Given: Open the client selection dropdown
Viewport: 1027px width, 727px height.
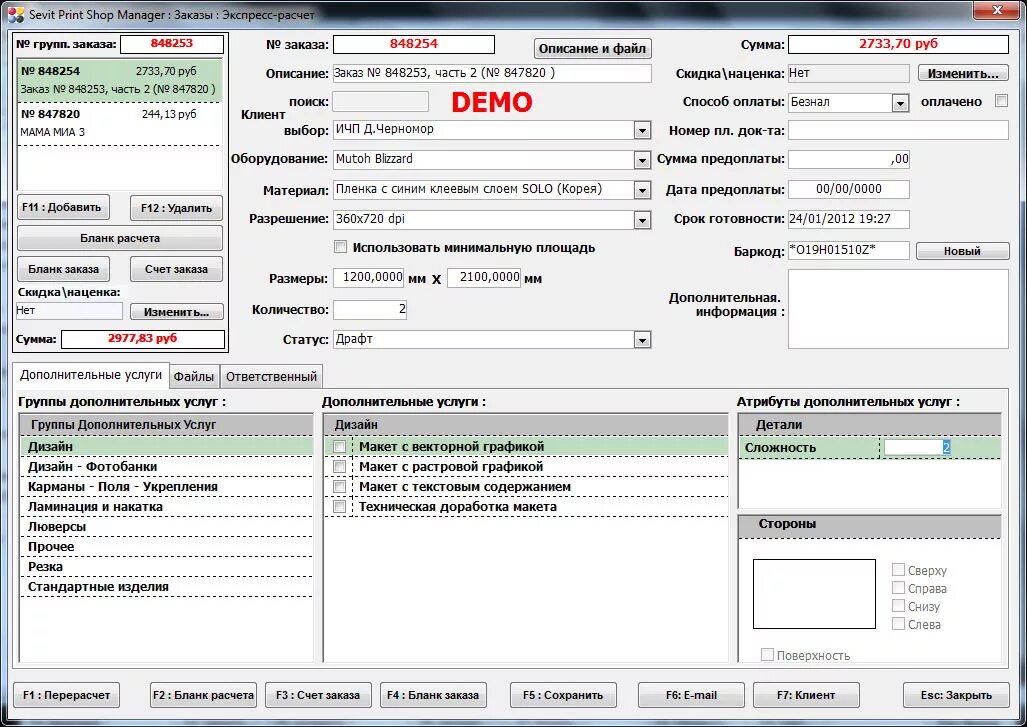Looking at the screenshot, I should point(642,130).
